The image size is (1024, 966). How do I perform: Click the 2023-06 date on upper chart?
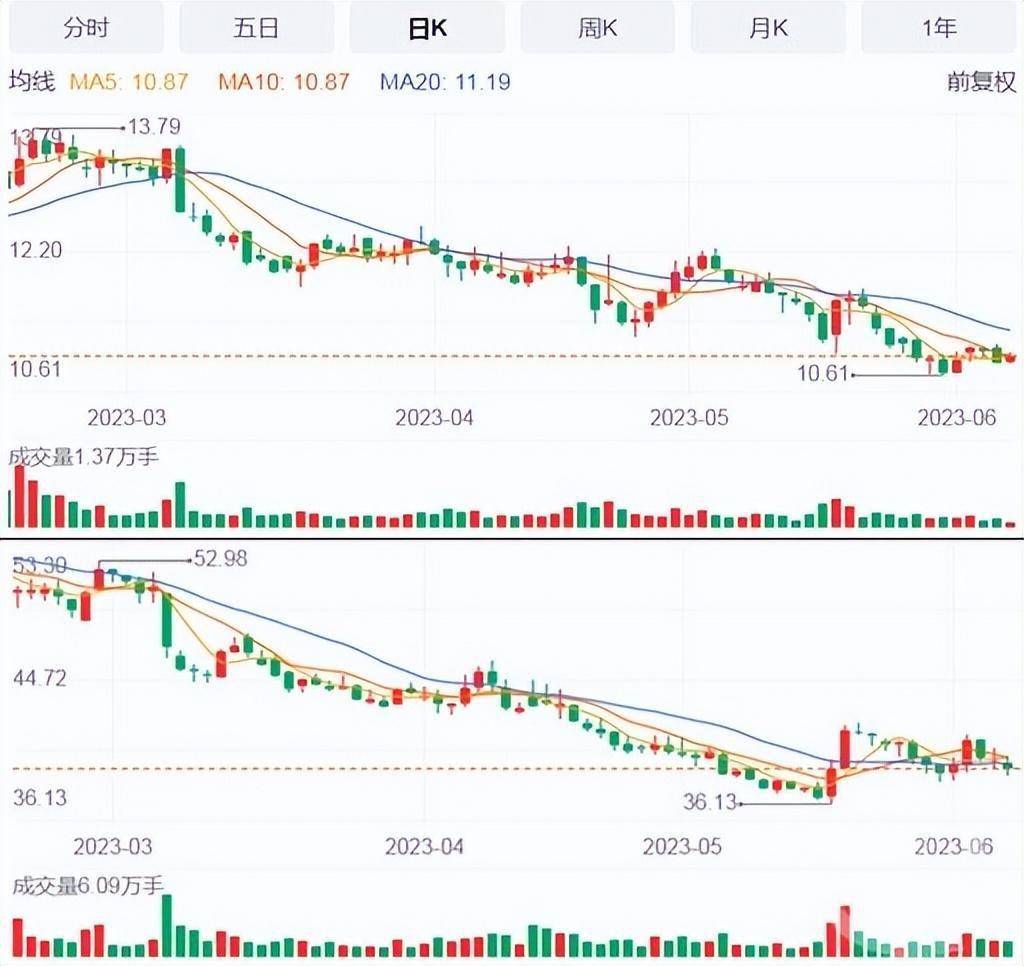[957, 417]
